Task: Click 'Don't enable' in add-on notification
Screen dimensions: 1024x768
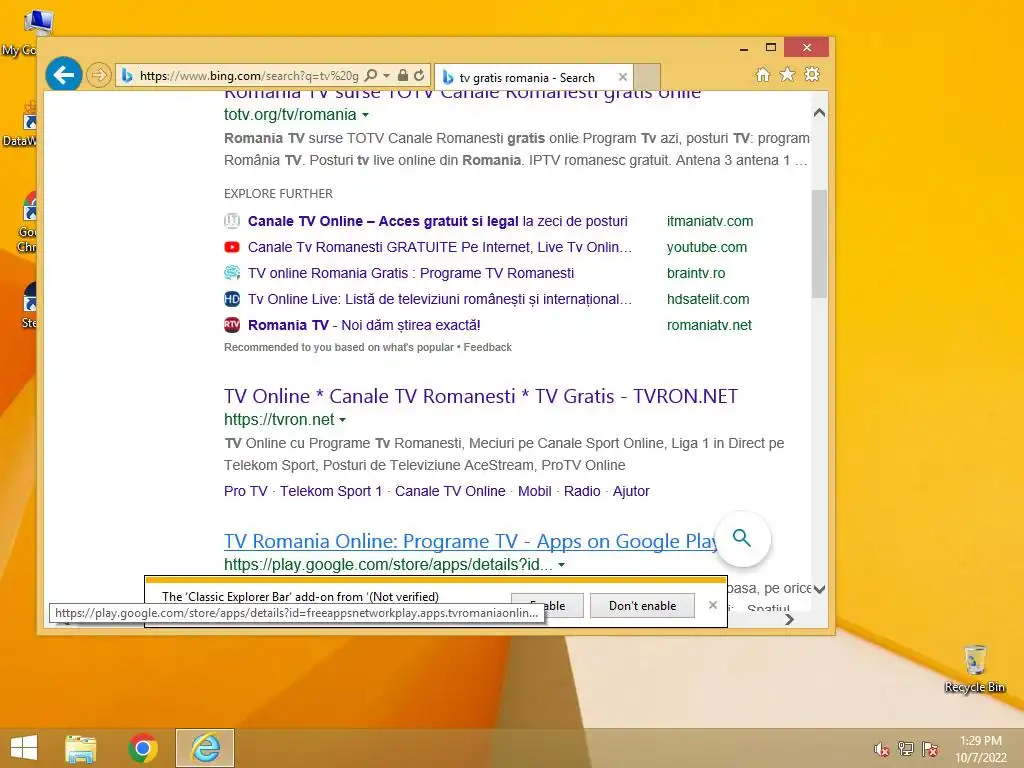Action: (642, 606)
